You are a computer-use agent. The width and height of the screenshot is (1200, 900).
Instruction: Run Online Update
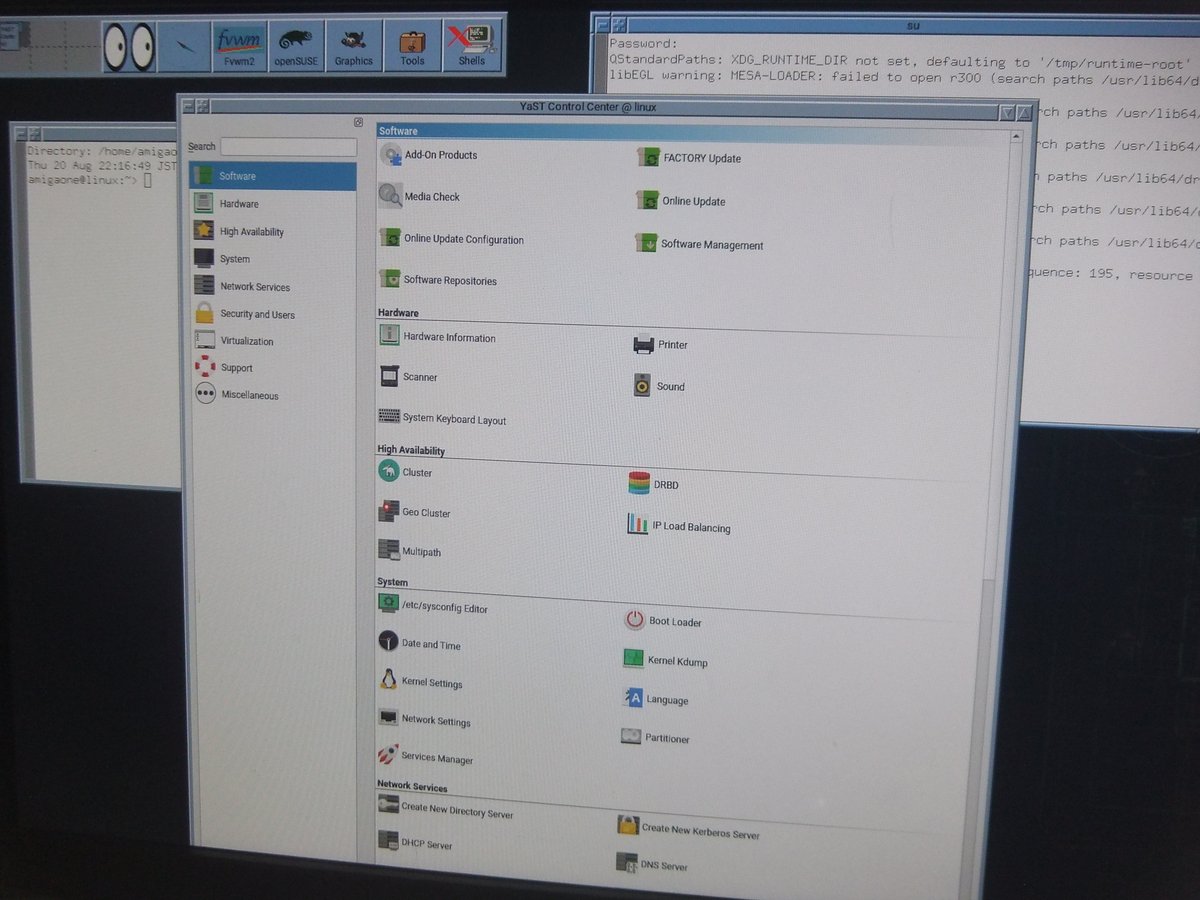tap(681, 201)
